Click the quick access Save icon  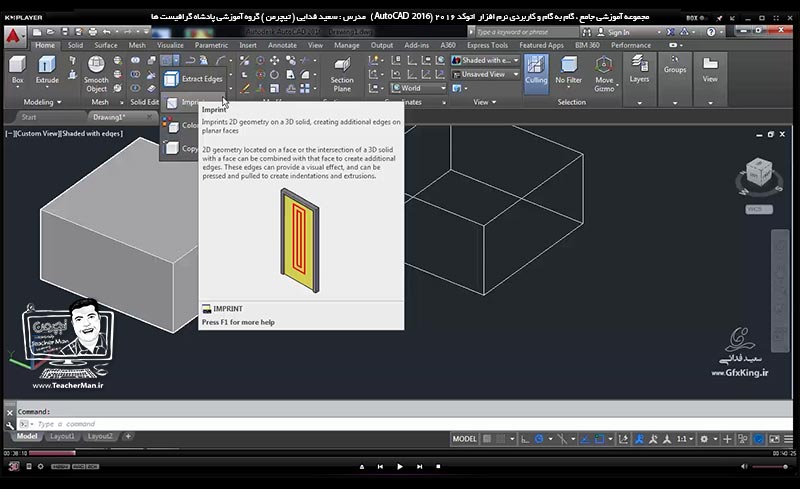[65, 32]
